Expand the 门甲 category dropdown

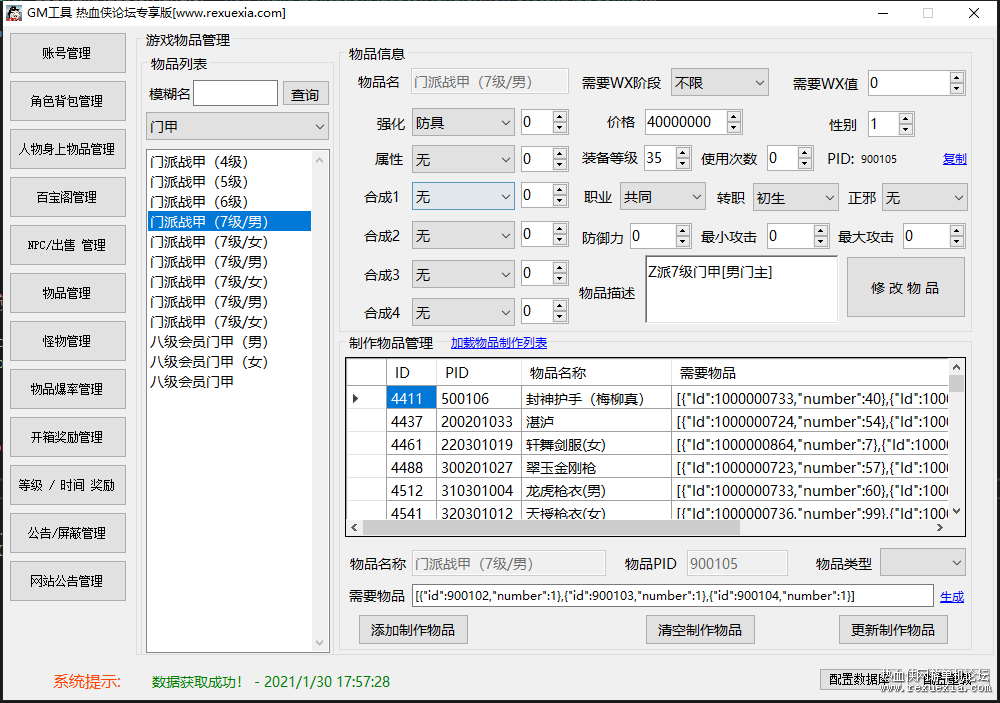[237, 126]
